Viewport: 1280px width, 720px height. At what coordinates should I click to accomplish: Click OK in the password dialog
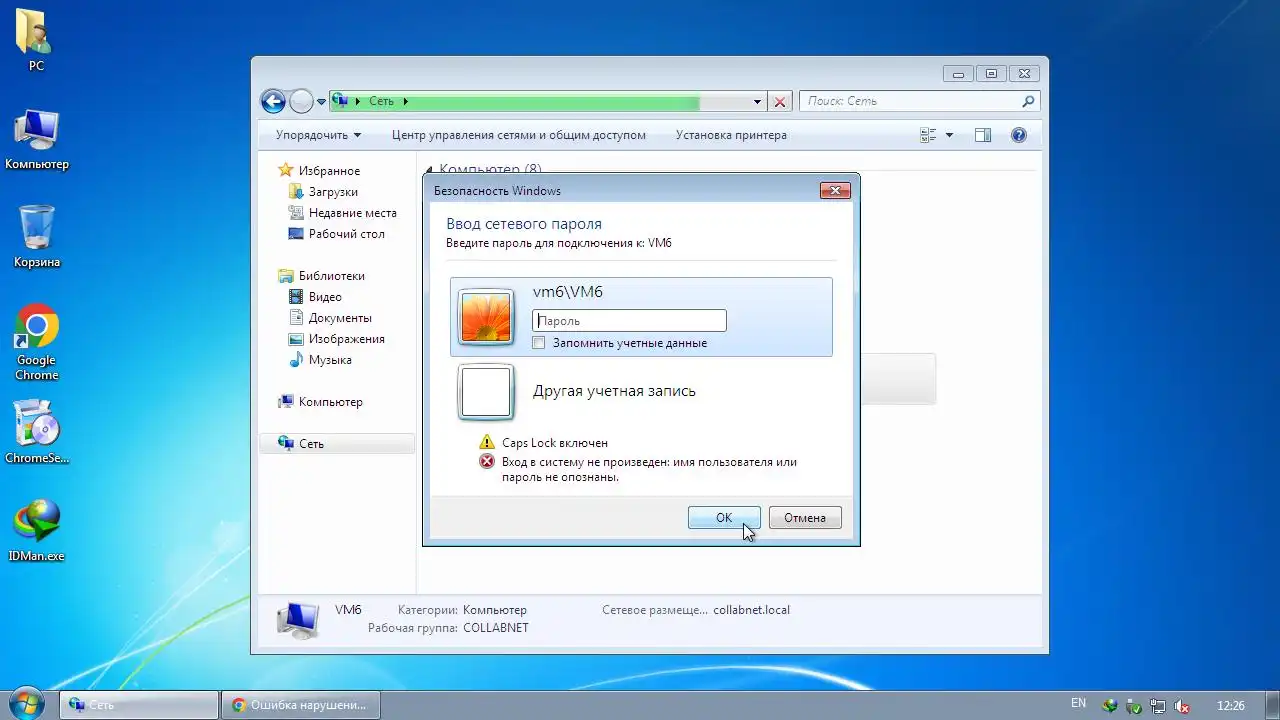coord(724,518)
